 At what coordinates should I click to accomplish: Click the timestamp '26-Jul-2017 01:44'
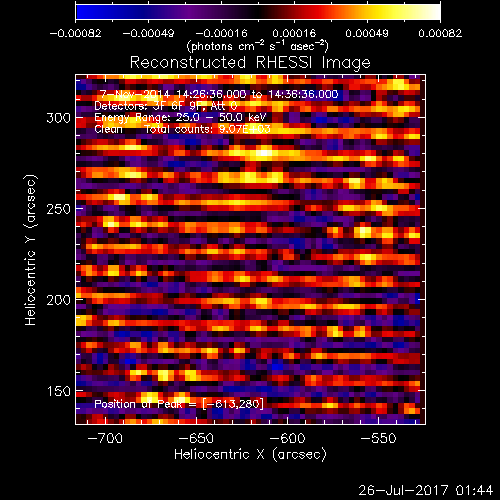[x=426, y=490]
